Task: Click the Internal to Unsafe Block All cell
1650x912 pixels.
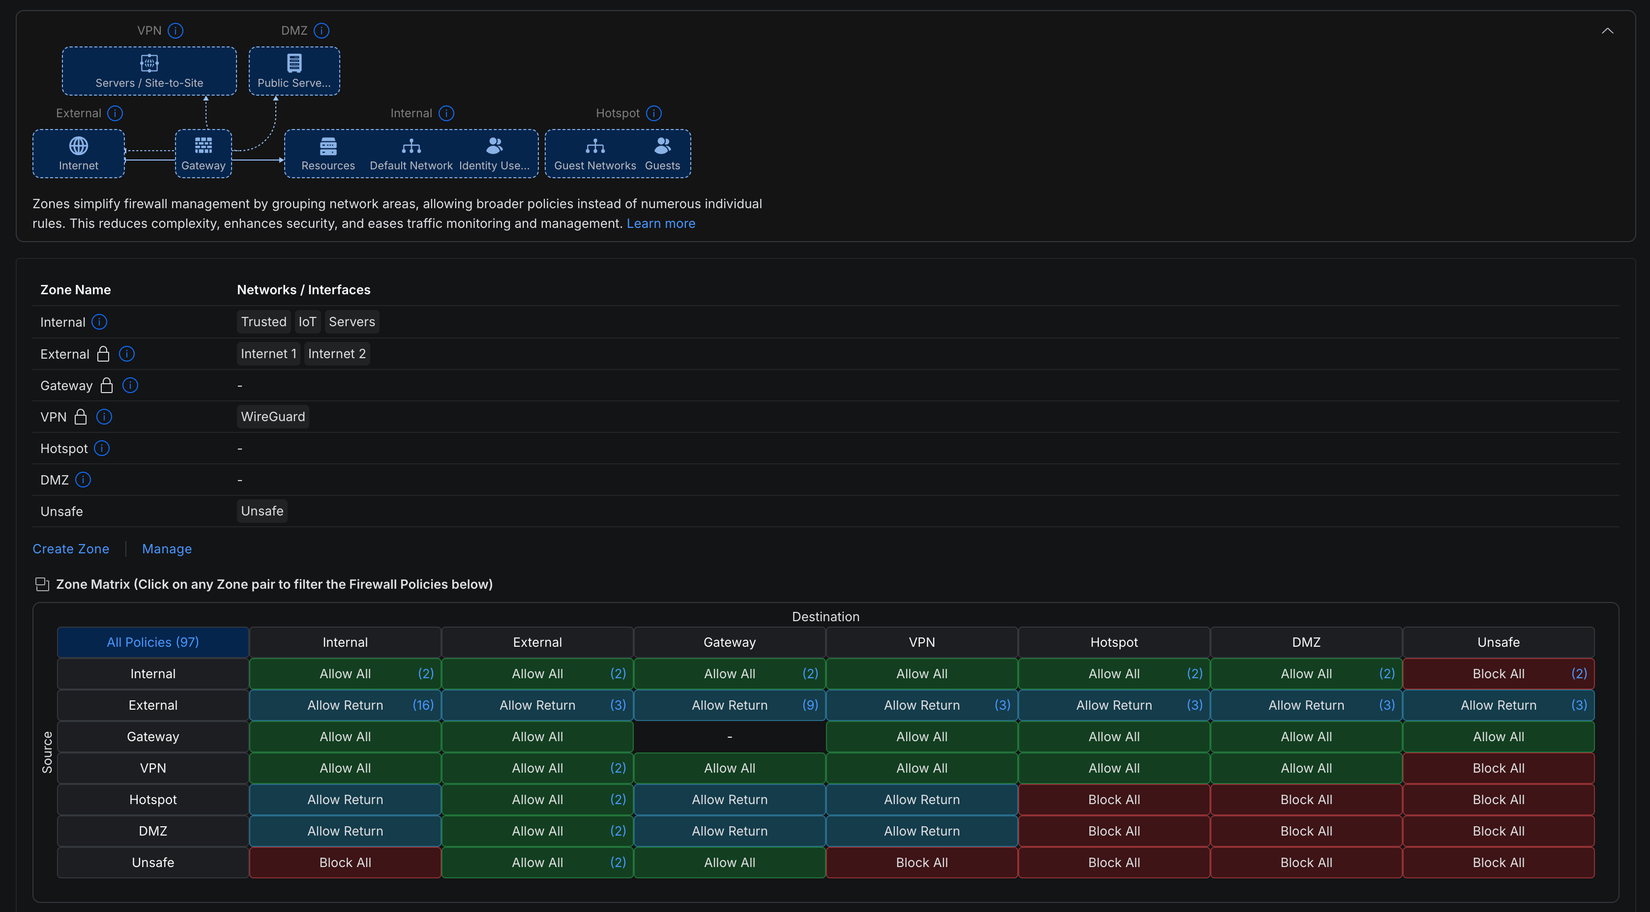Action: tap(1499, 673)
